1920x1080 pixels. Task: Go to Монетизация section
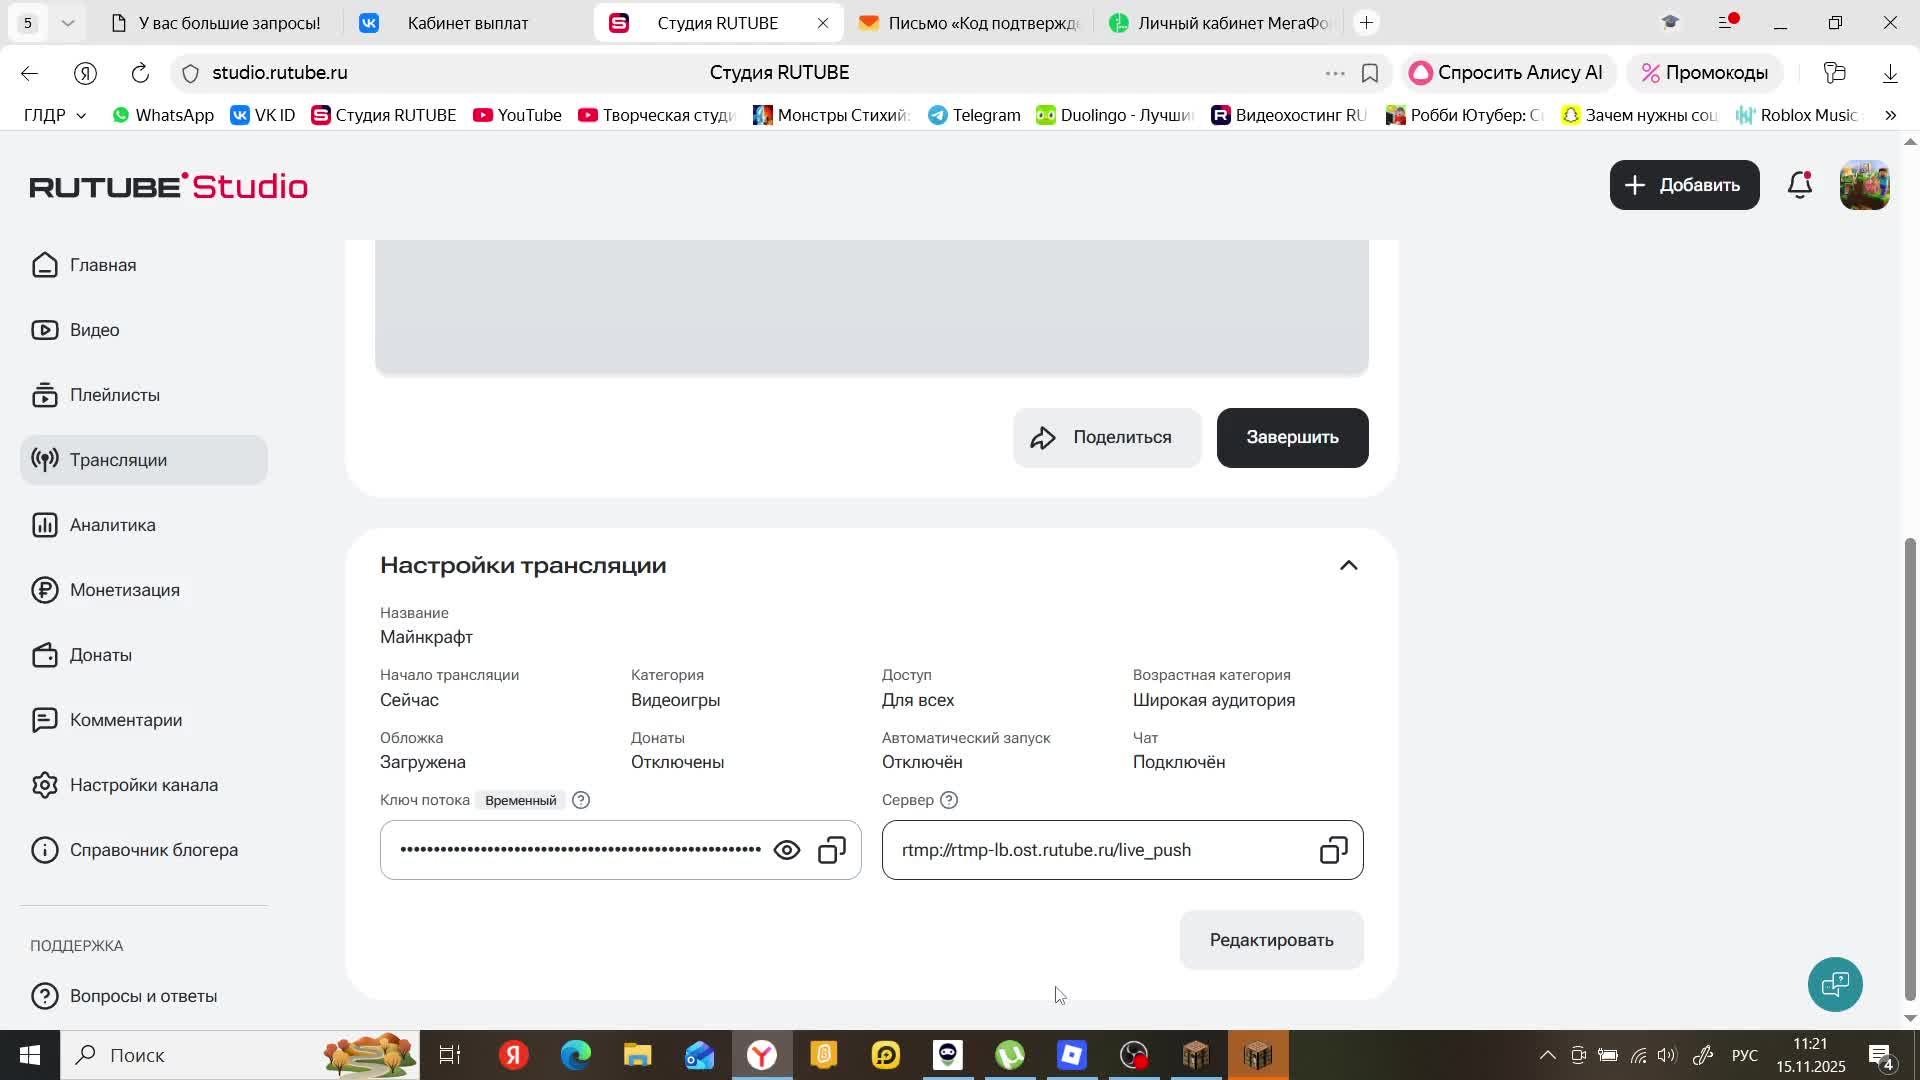(x=124, y=590)
